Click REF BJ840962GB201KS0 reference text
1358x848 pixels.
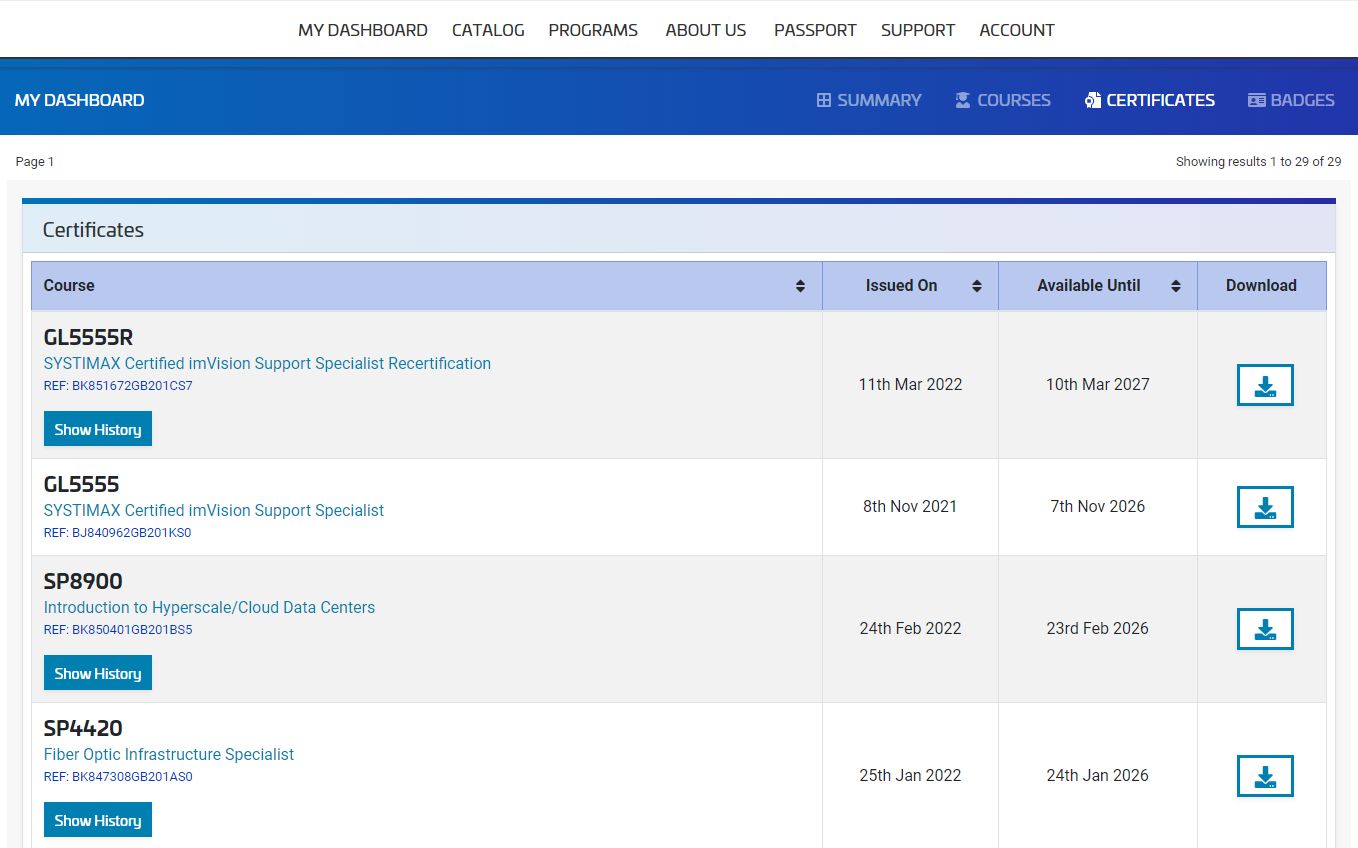pyautogui.click(x=117, y=533)
